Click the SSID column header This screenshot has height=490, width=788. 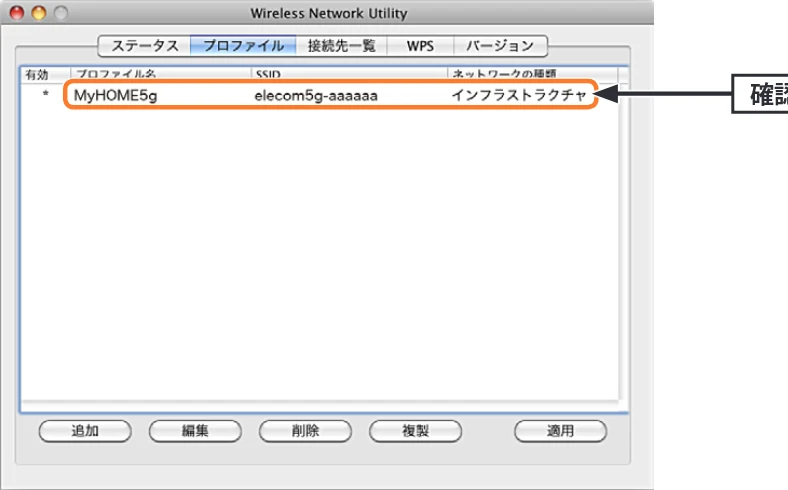349,74
